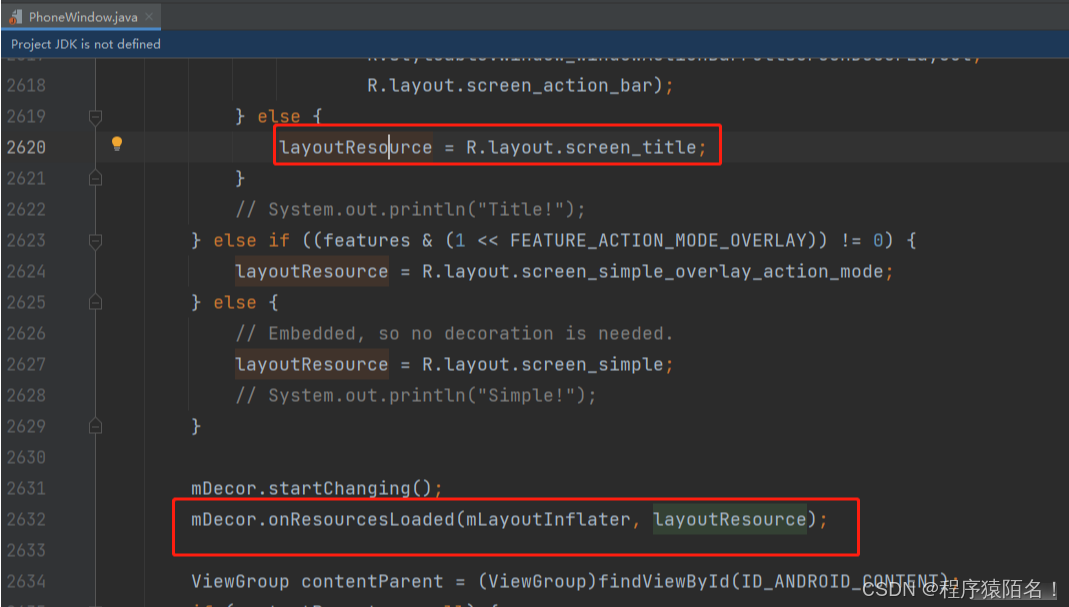
Task: Click the Java class icon on the editor tab
Action: [16, 16]
